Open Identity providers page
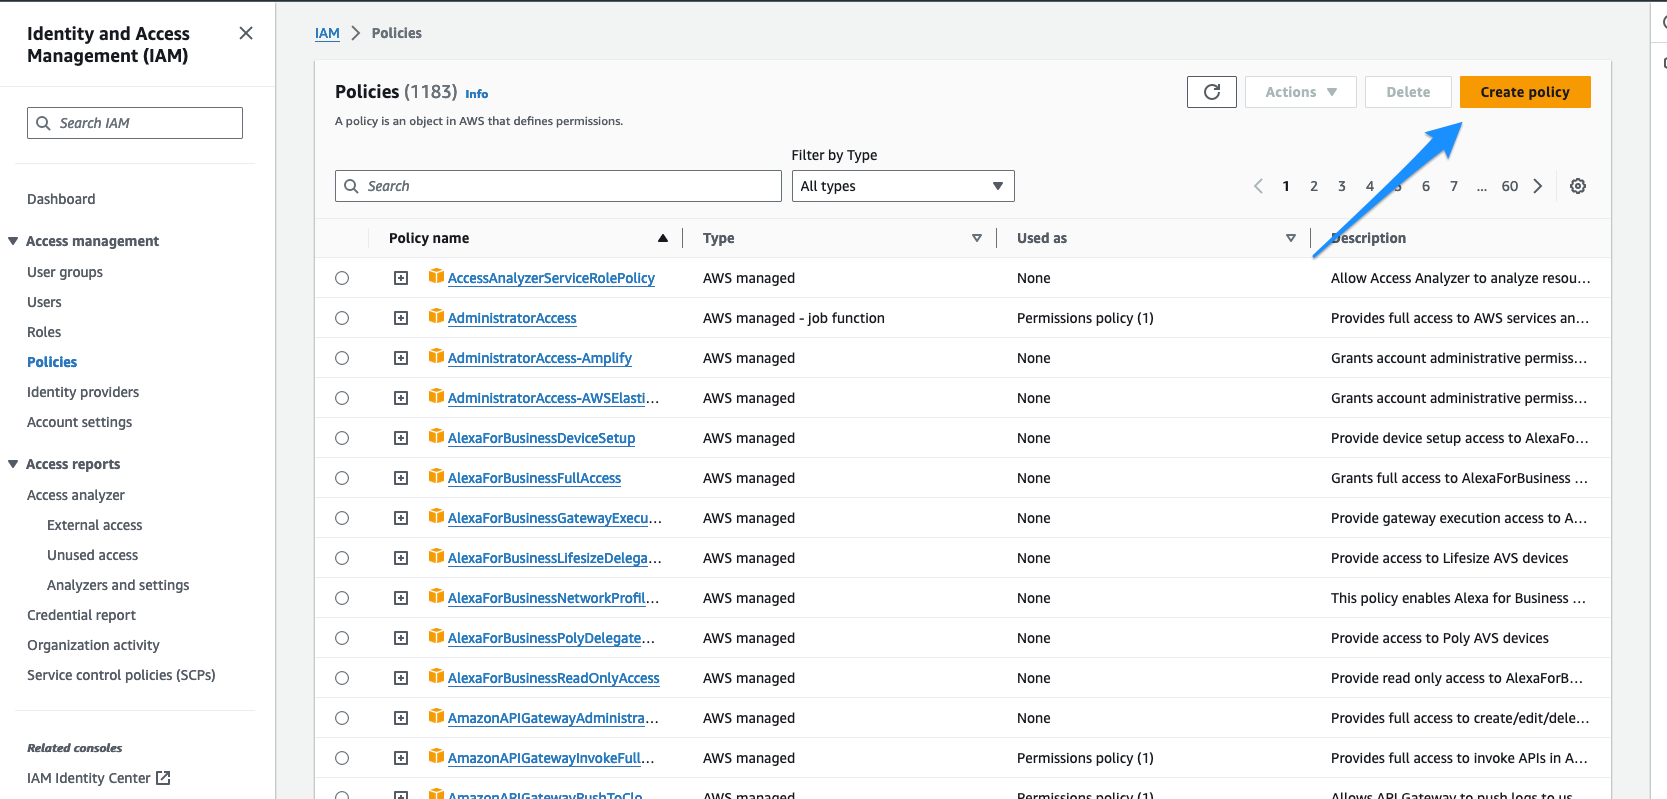Image resolution: width=1667 pixels, height=799 pixels. [x=83, y=392]
